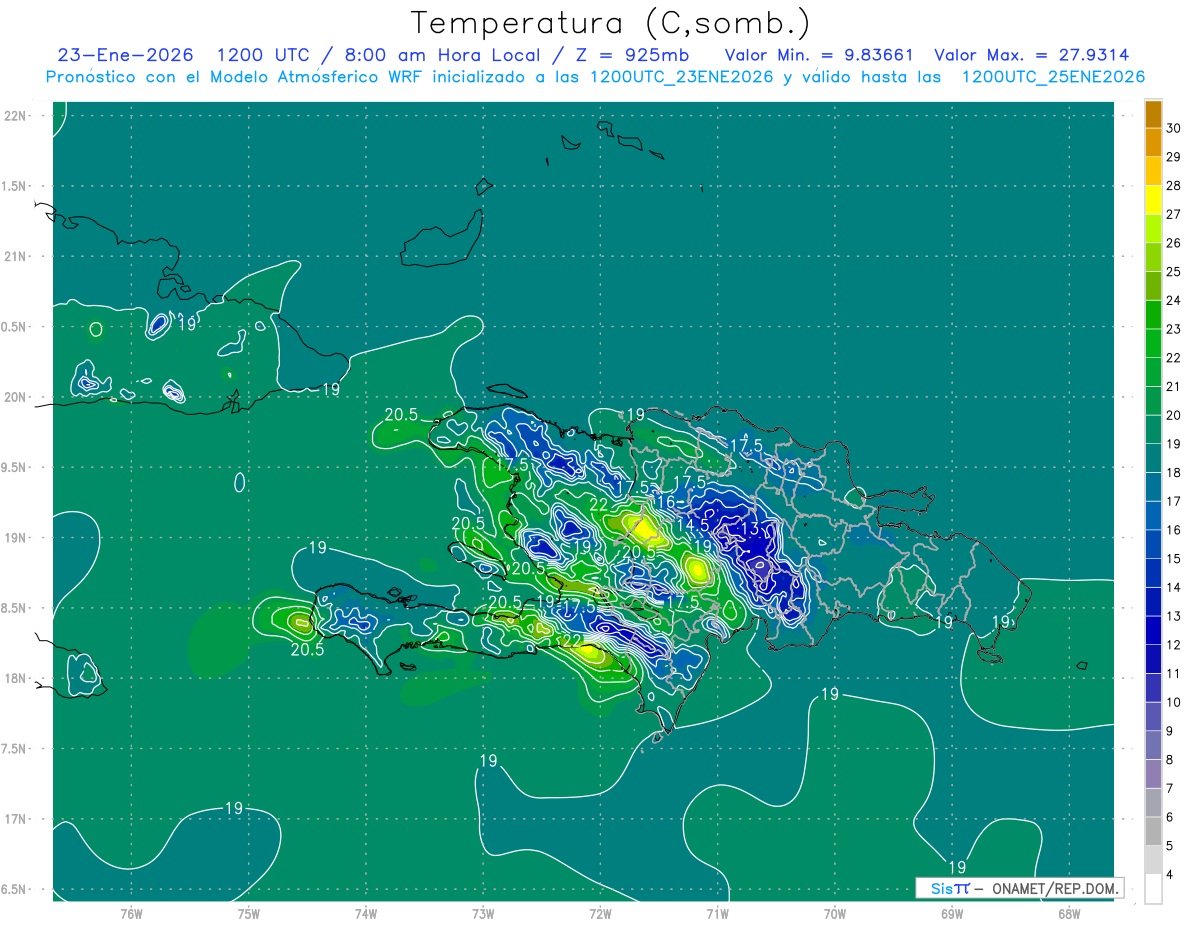Click the '1200UTC_25ENE2026' valid-until time

coord(1053,77)
